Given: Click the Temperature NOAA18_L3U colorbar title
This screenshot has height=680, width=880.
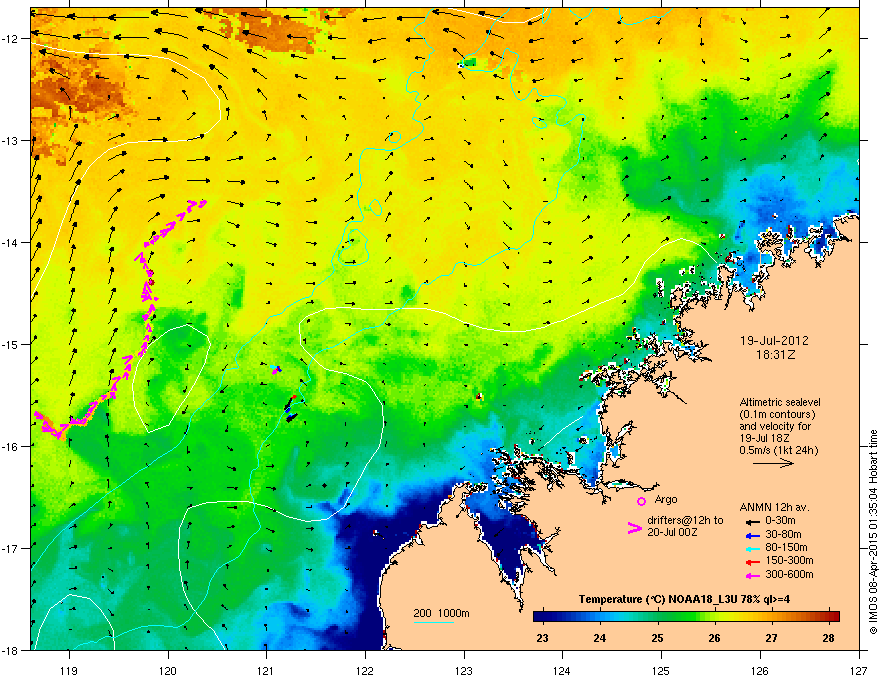Looking at the screenshot, I should [684, 599].
